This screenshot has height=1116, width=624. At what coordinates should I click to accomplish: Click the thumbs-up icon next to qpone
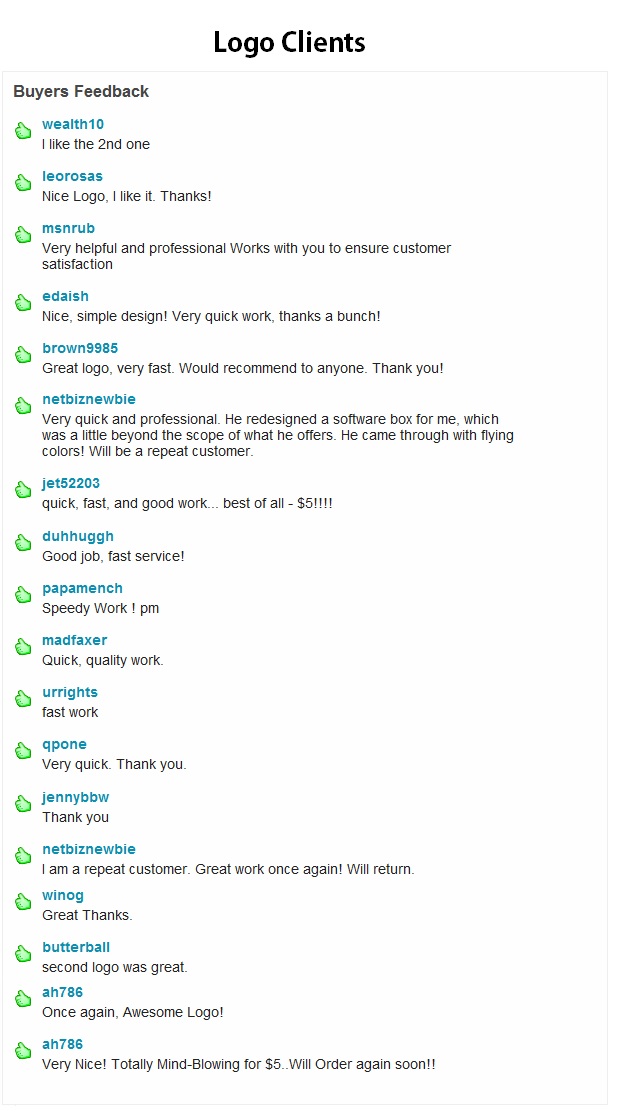(x=23, y=750)
